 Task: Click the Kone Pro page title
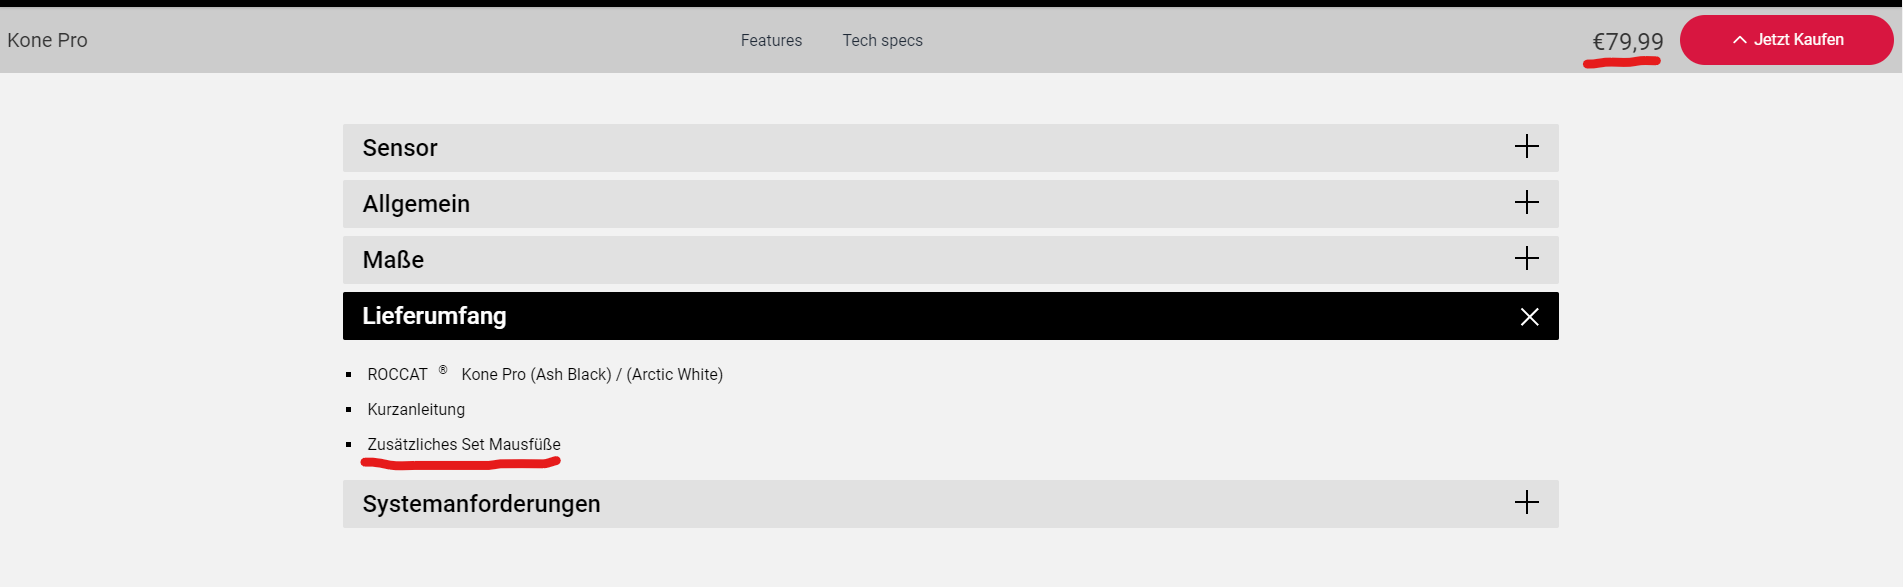click(47, 41)
